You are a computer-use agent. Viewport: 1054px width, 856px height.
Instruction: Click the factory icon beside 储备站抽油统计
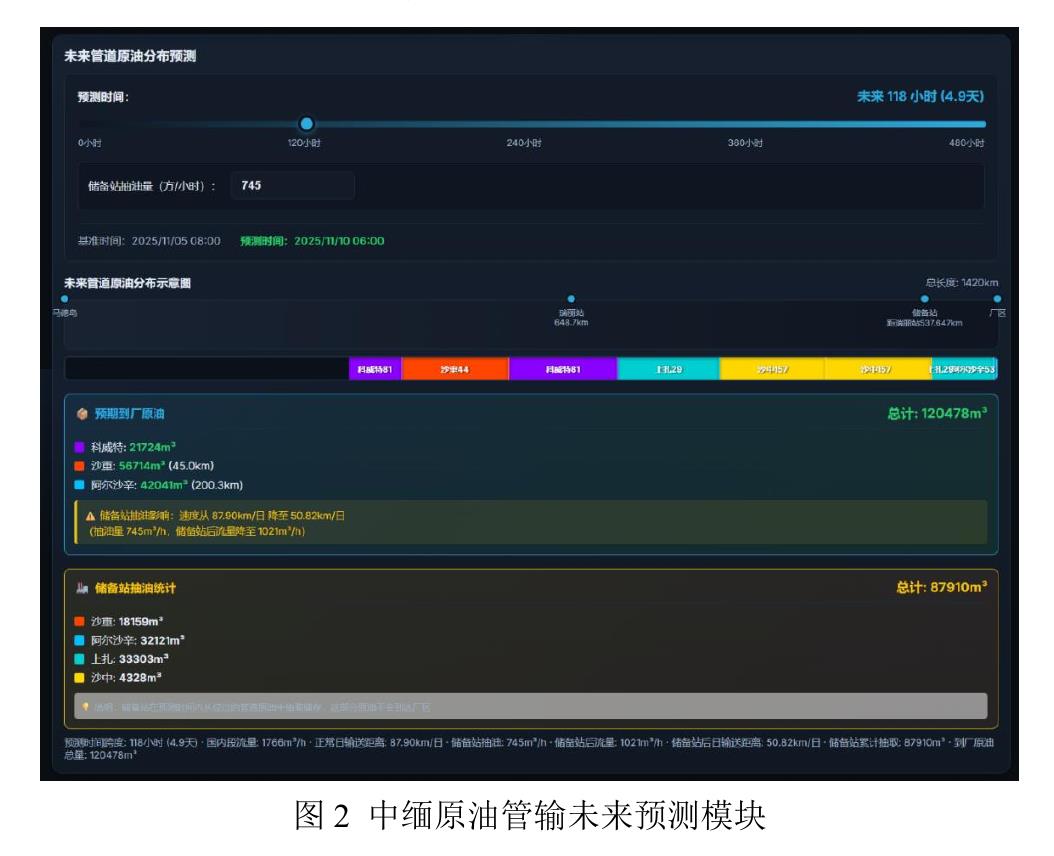point(82,588)
